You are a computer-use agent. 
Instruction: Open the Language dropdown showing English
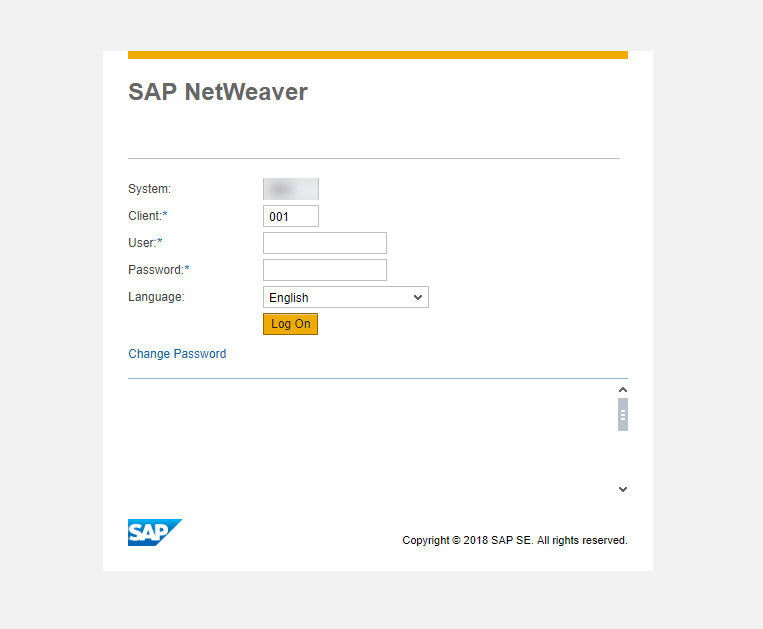point(346,297)
